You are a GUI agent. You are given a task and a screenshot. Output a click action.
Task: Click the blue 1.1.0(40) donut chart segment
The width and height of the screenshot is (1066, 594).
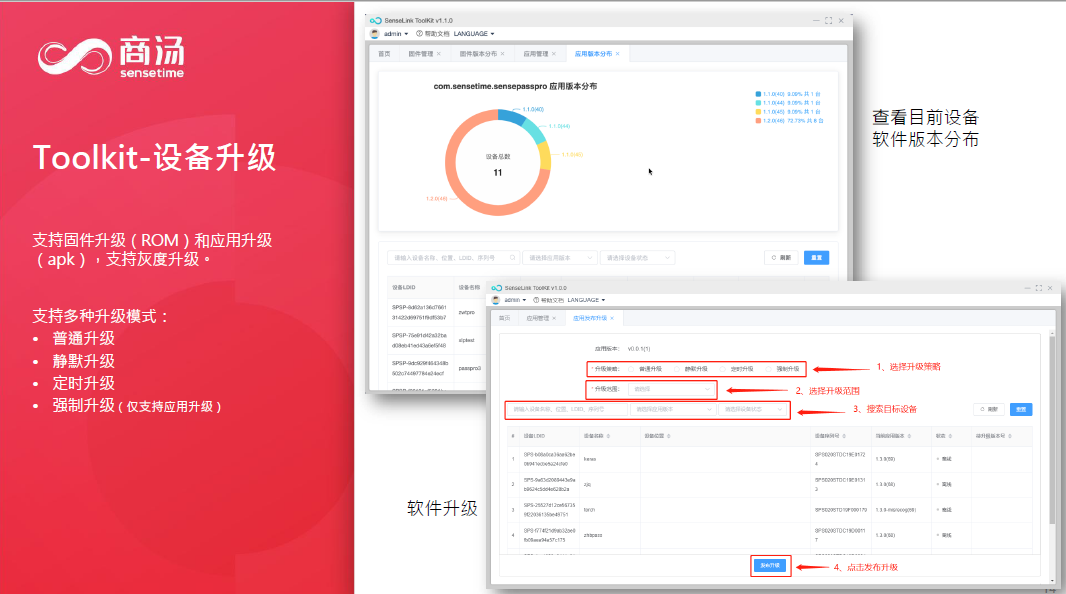[511, 117]
